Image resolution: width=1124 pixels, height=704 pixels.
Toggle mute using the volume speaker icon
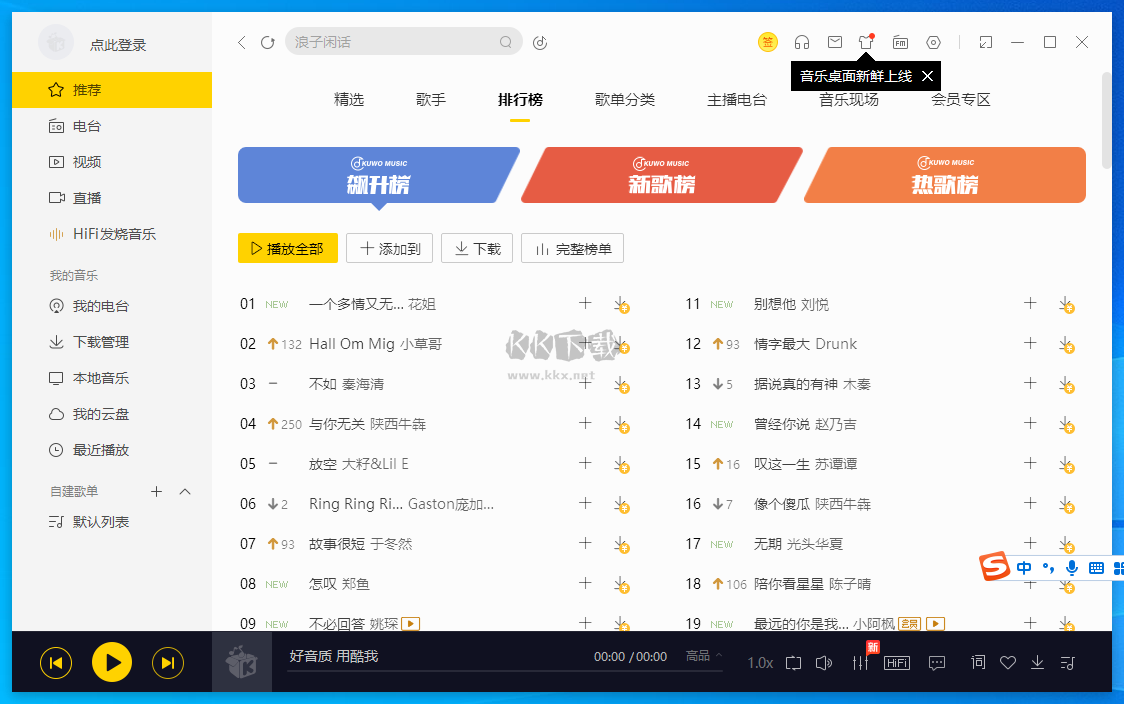click(x=823, y=662)
